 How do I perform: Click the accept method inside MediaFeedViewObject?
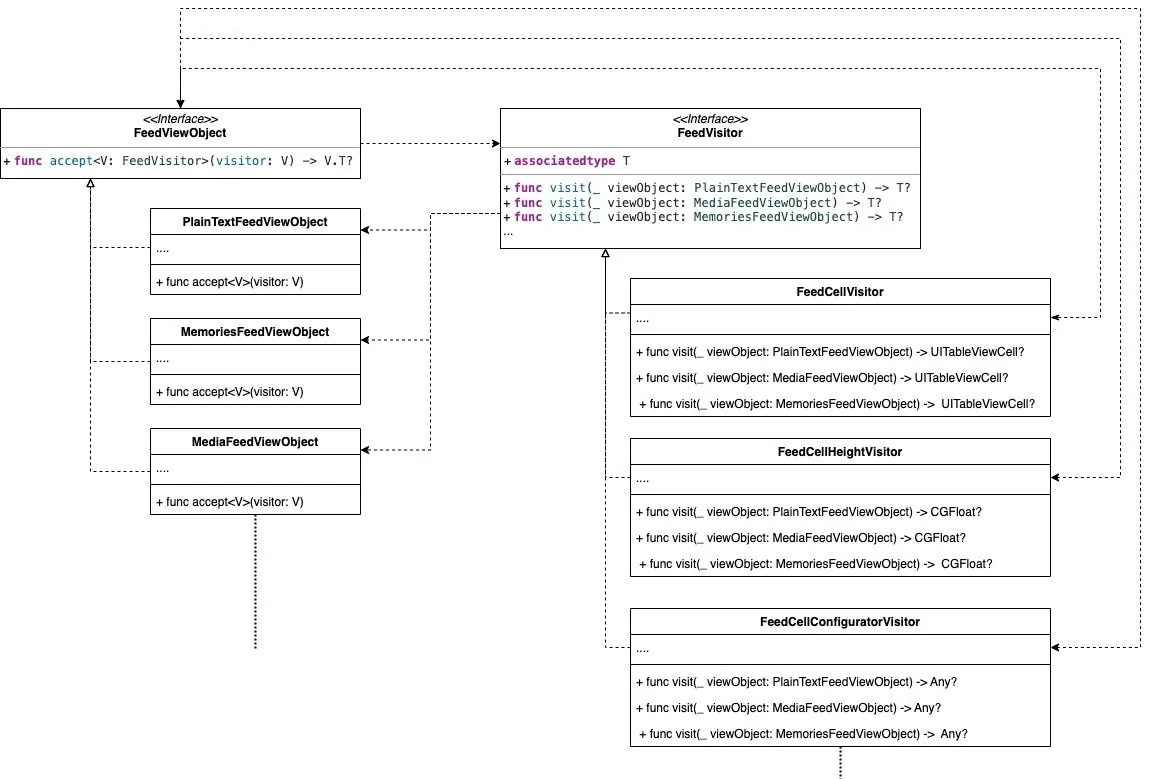(230, 502)
